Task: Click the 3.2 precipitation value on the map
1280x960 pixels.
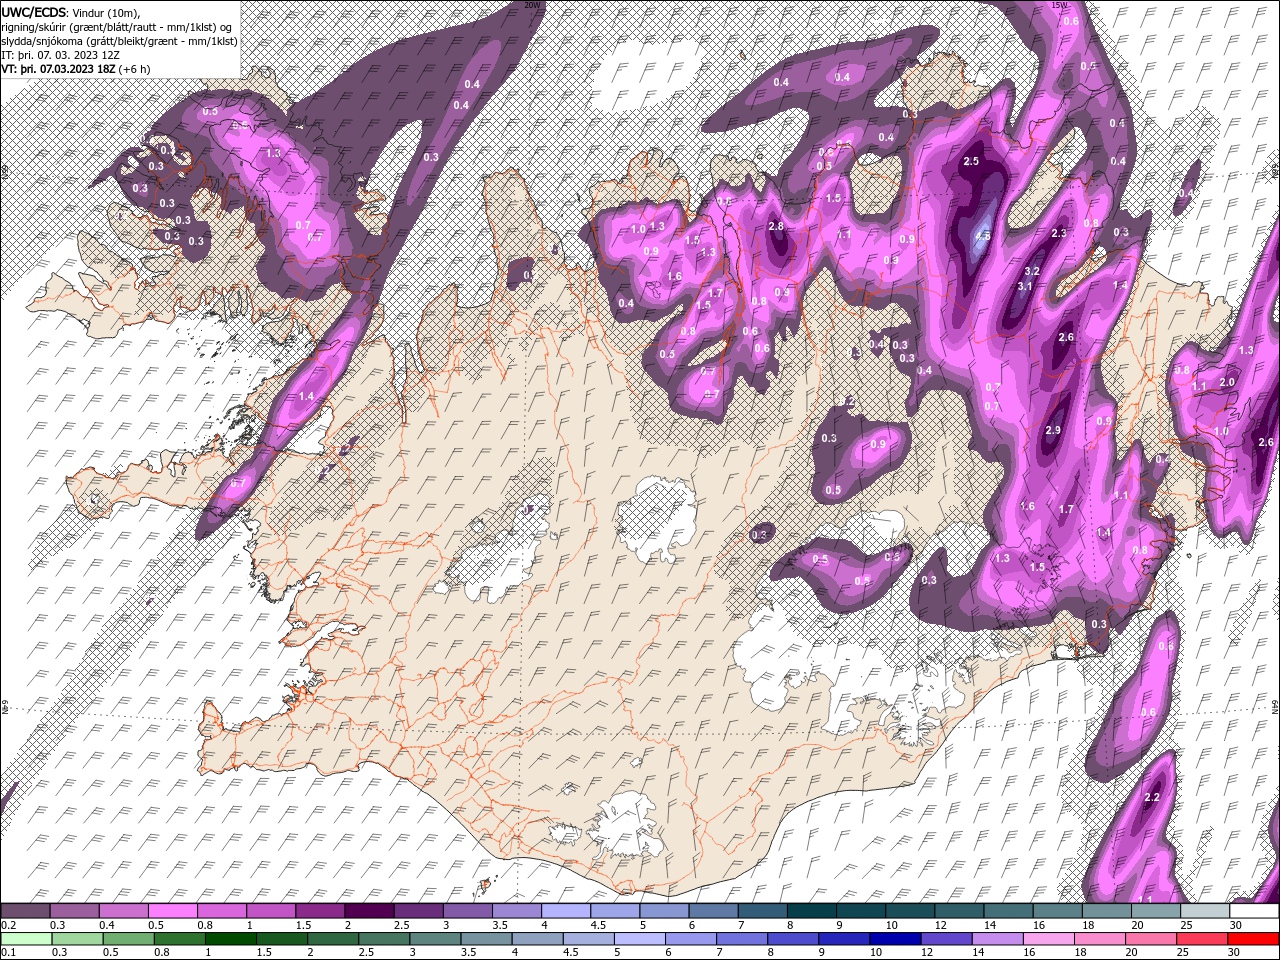Action: coord(1032,271)
